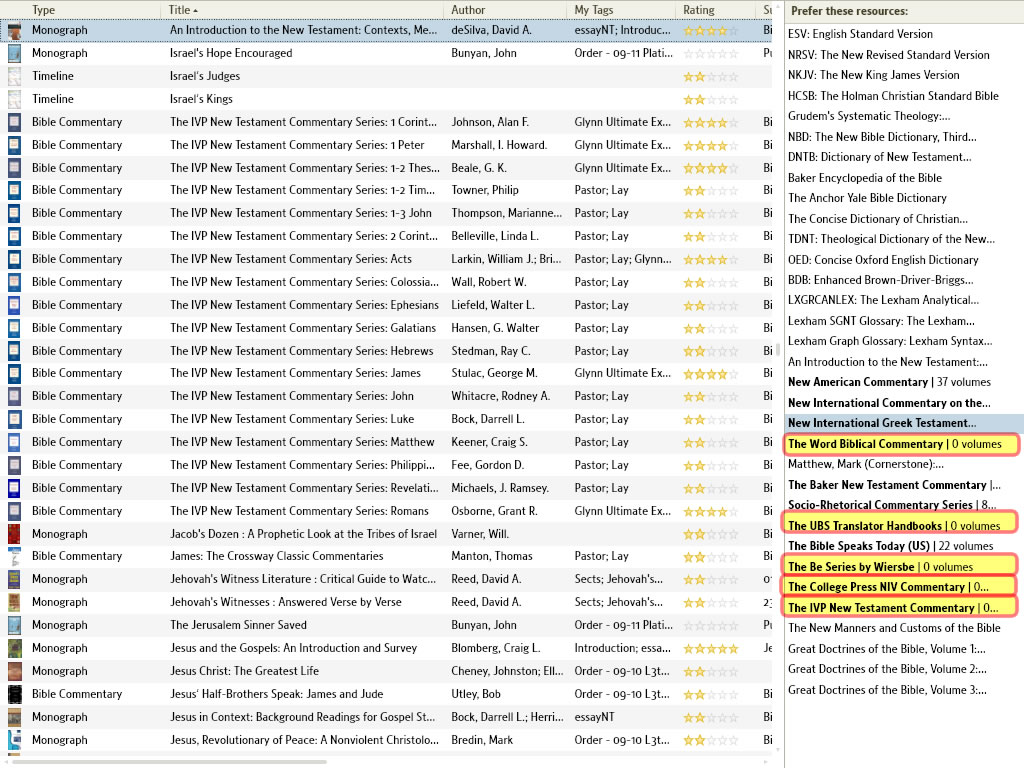
Task: Click the essayNT tag on Jesus in Context row
Action: [594, 717]
